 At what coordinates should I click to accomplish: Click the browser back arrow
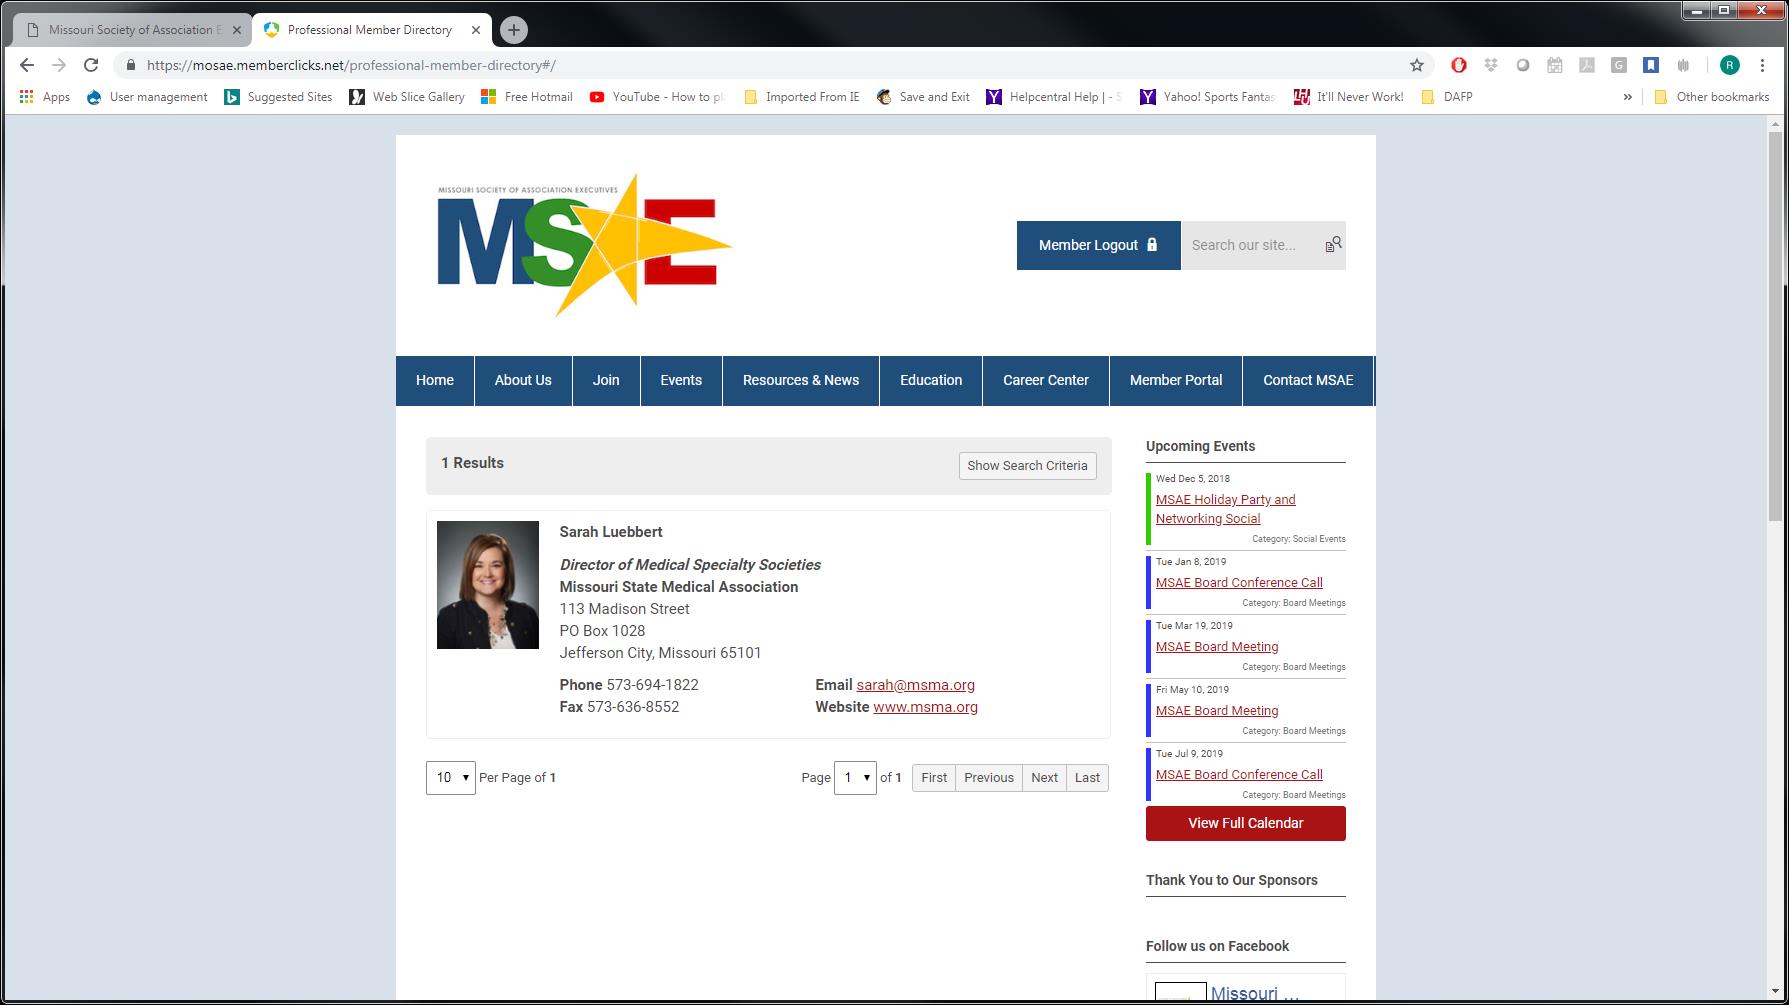tap(27, 65)
